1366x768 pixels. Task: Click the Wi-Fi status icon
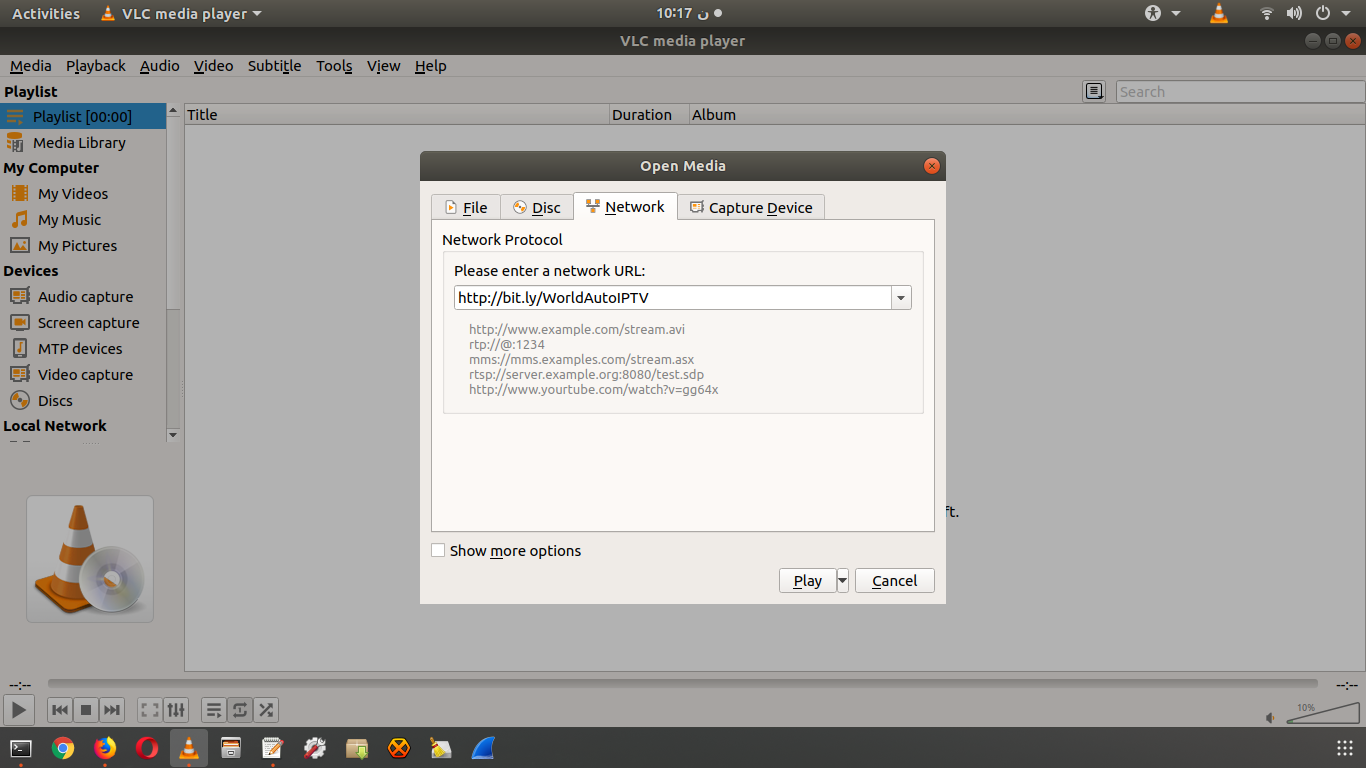click(1267, 13)
